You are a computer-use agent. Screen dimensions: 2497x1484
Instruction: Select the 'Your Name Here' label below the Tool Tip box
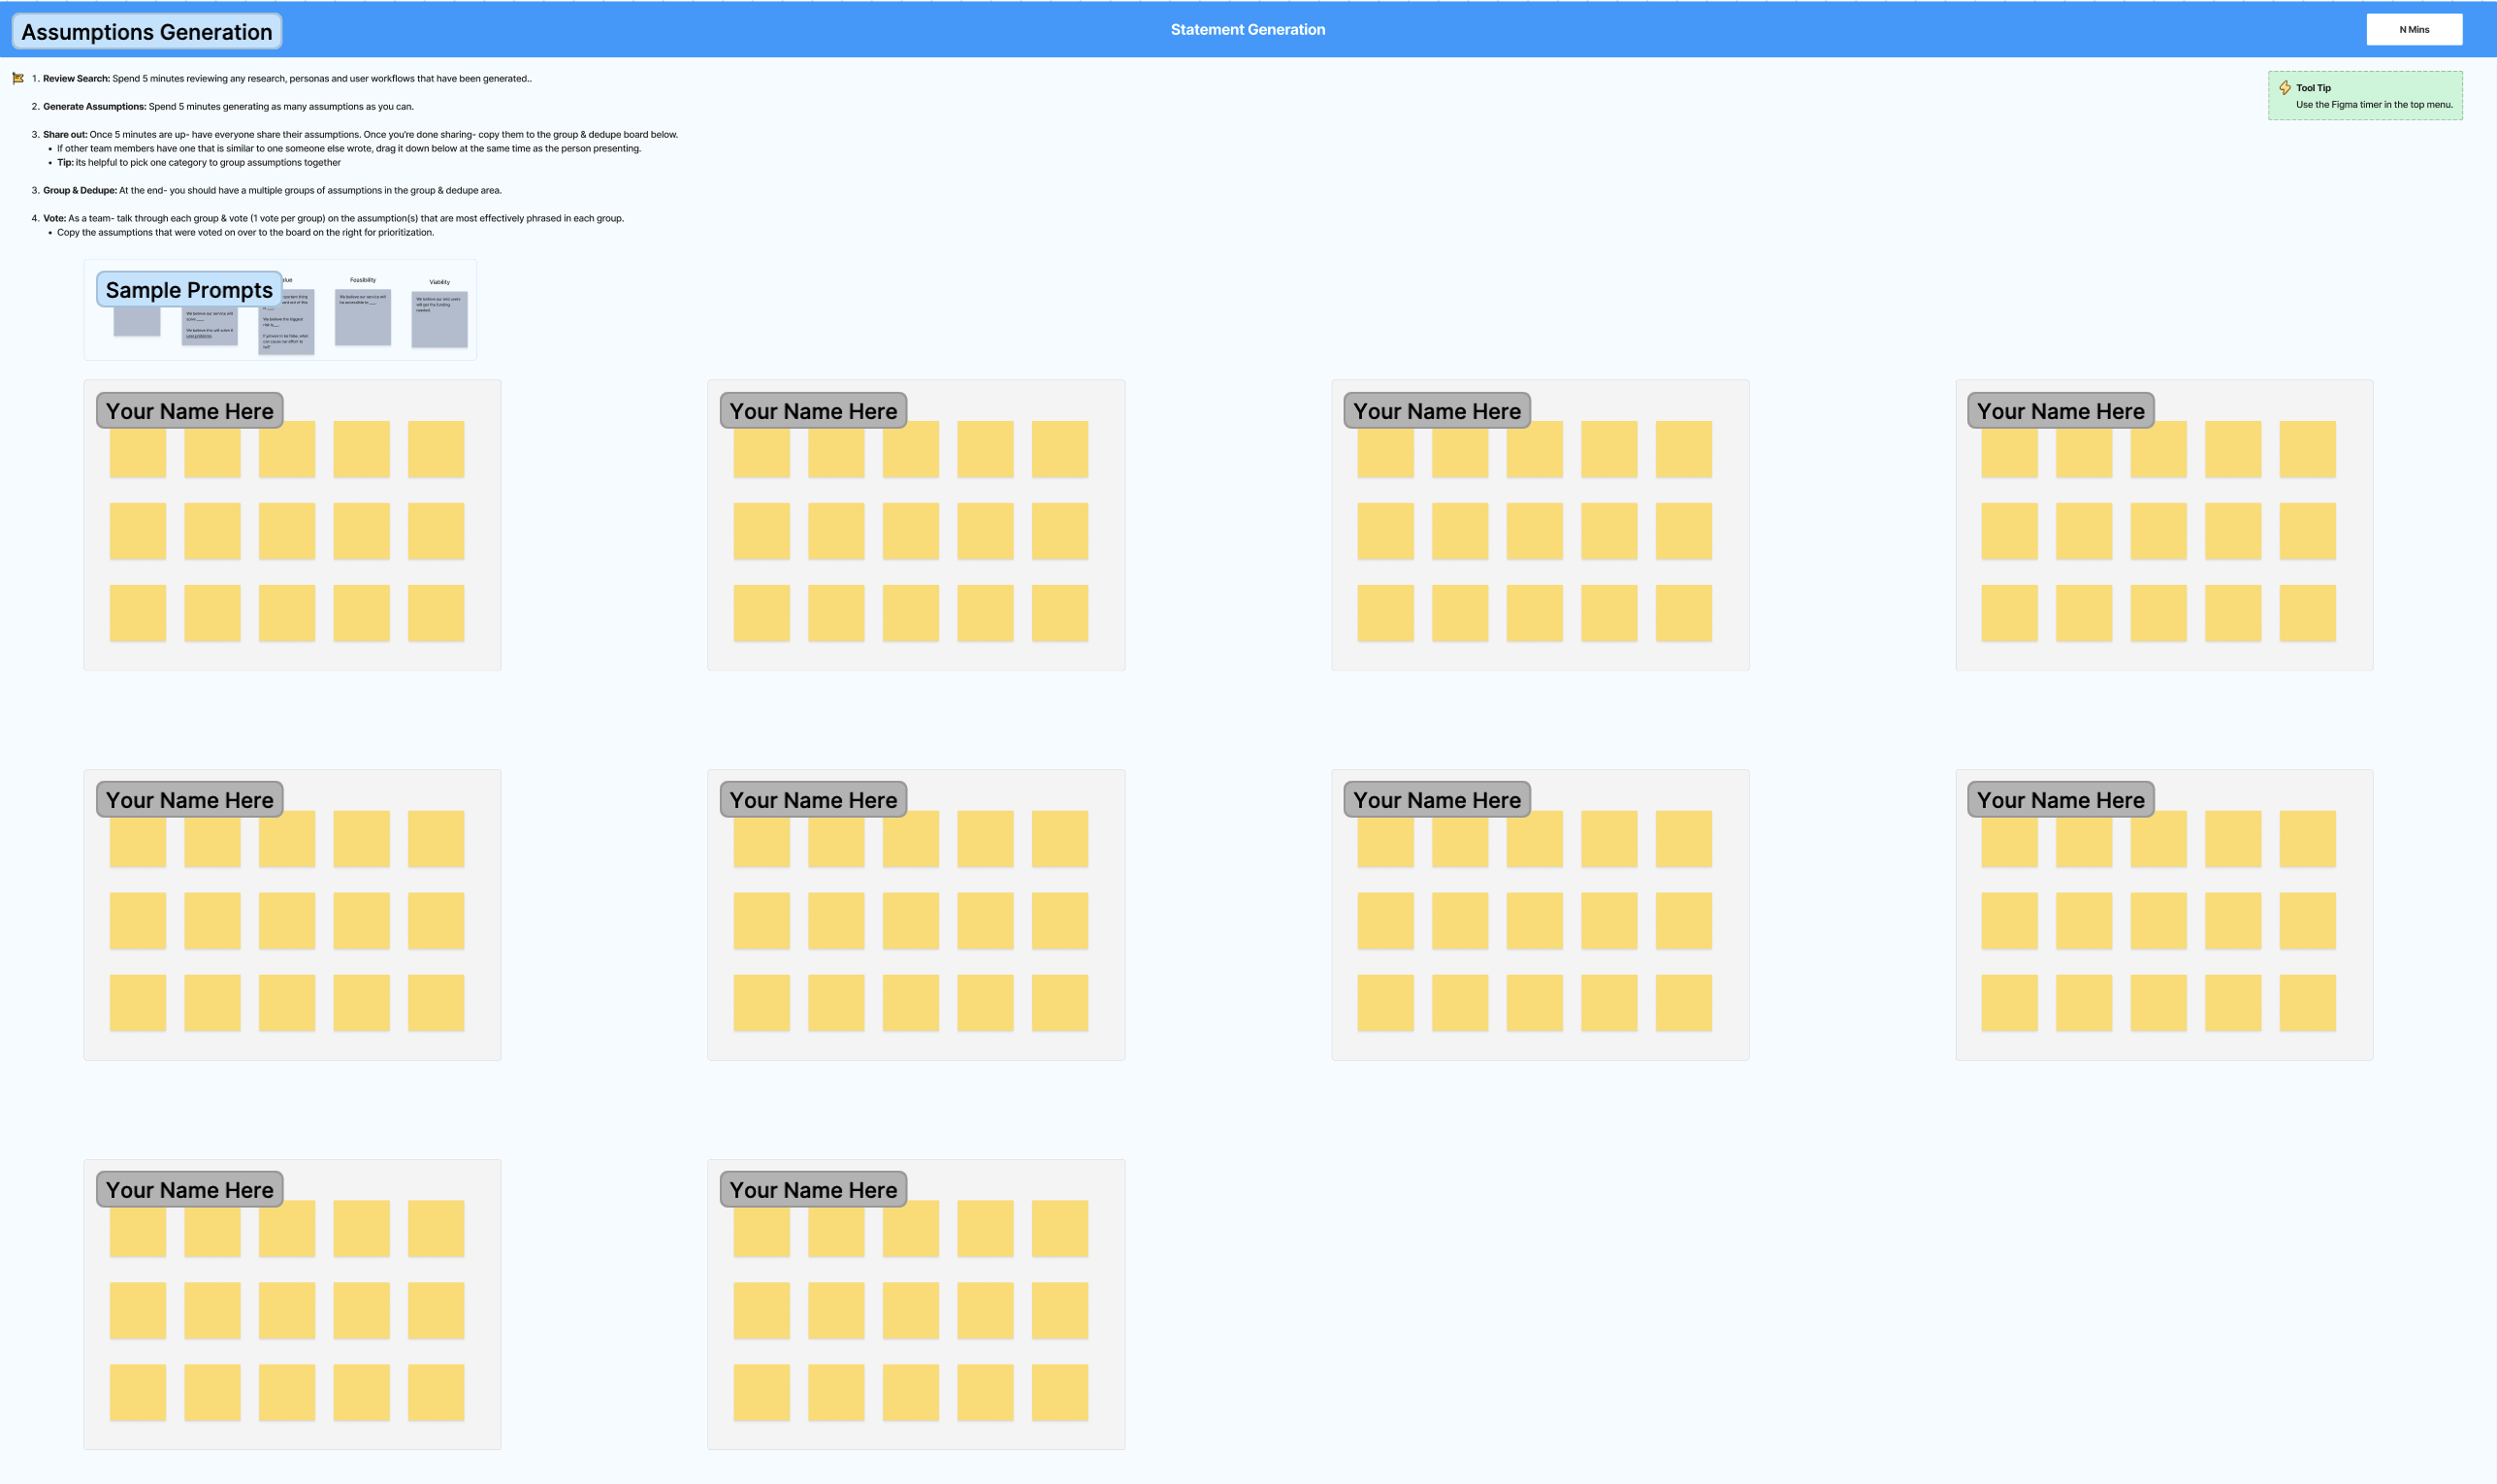(x=2060, y=411)
